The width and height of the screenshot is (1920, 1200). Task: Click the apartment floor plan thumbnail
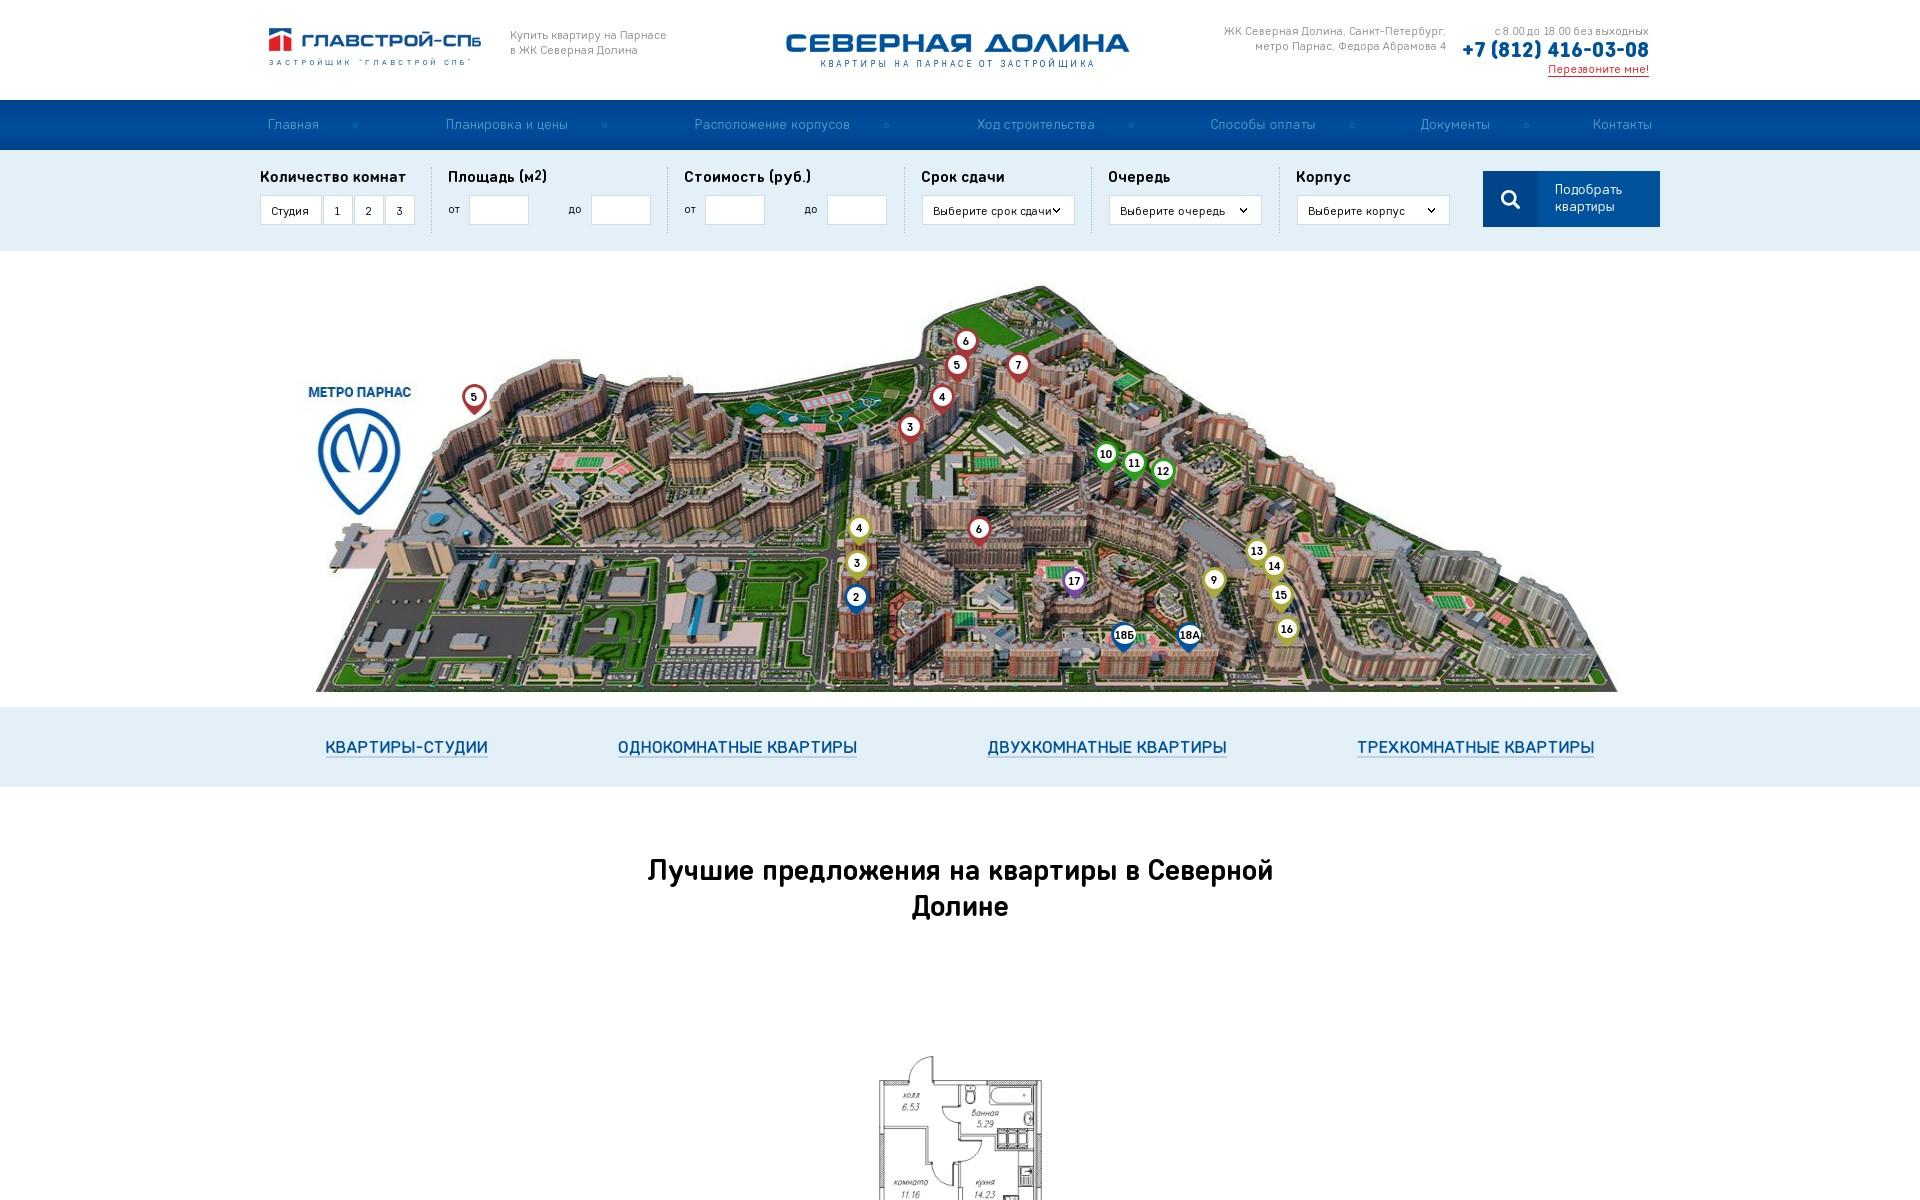(960, 1128)
